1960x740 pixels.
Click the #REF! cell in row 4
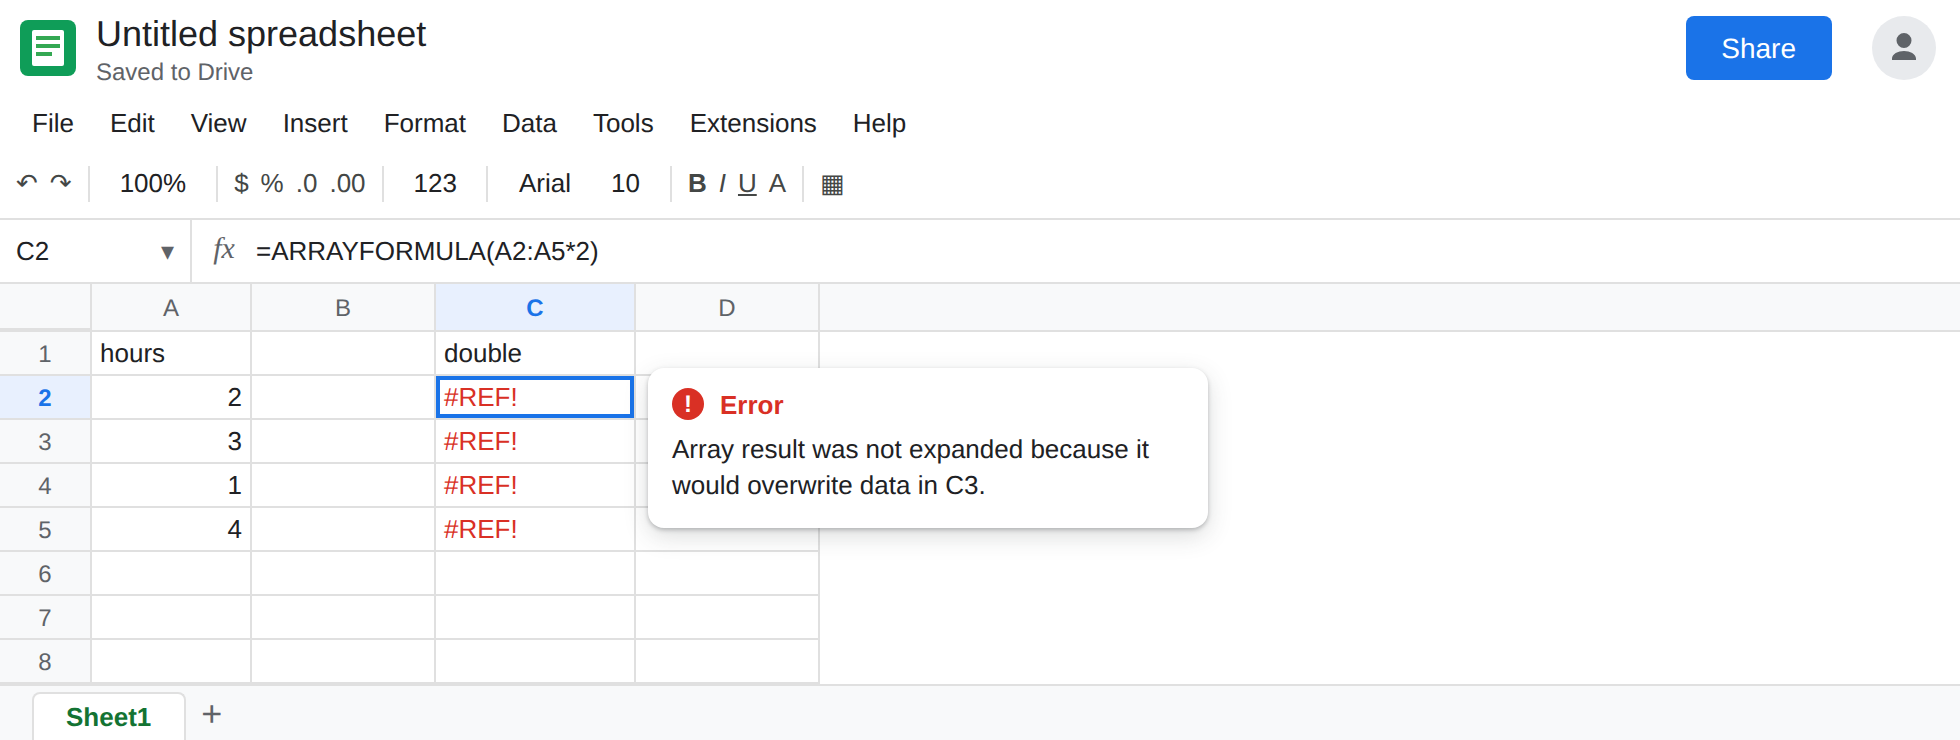point(535,486)
